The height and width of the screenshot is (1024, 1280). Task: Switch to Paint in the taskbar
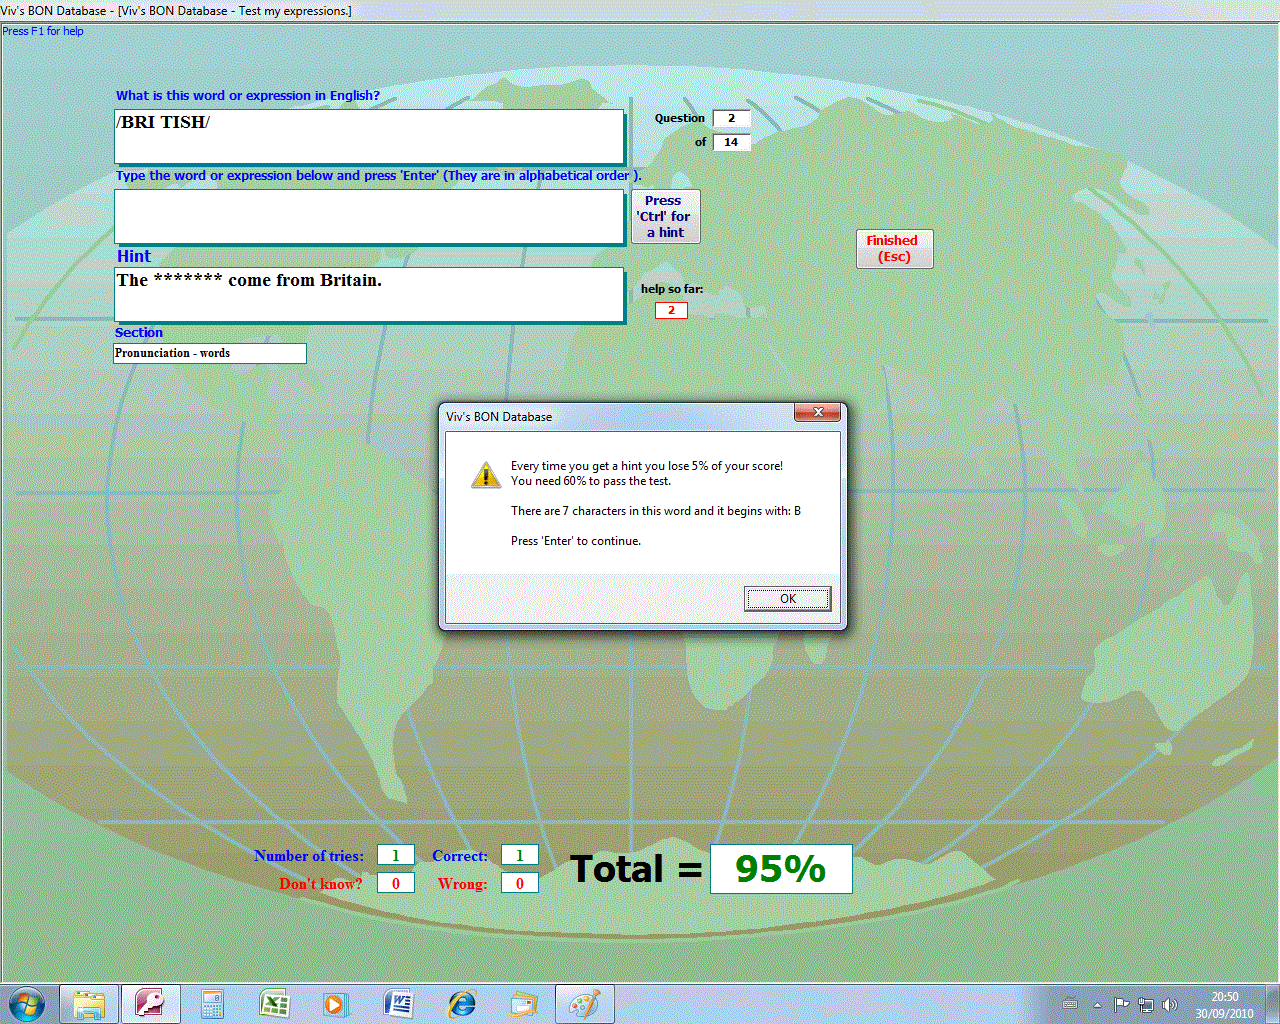(584, 1004)
